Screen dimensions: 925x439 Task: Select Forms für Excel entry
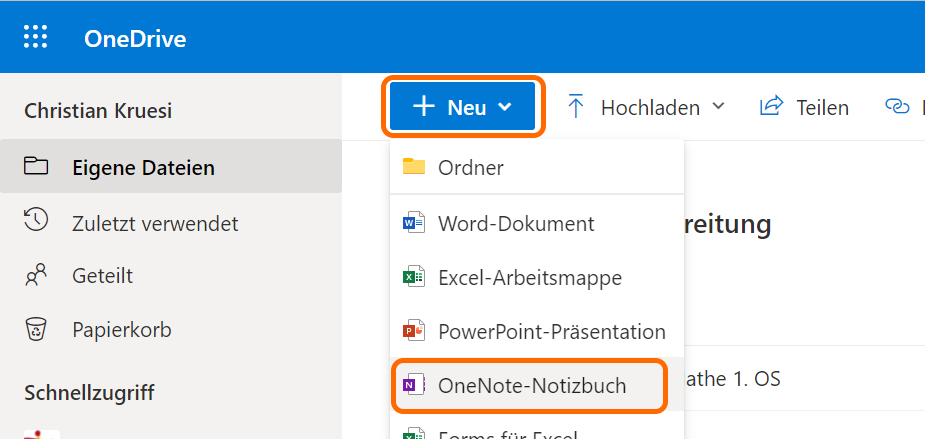click(508, 434)
